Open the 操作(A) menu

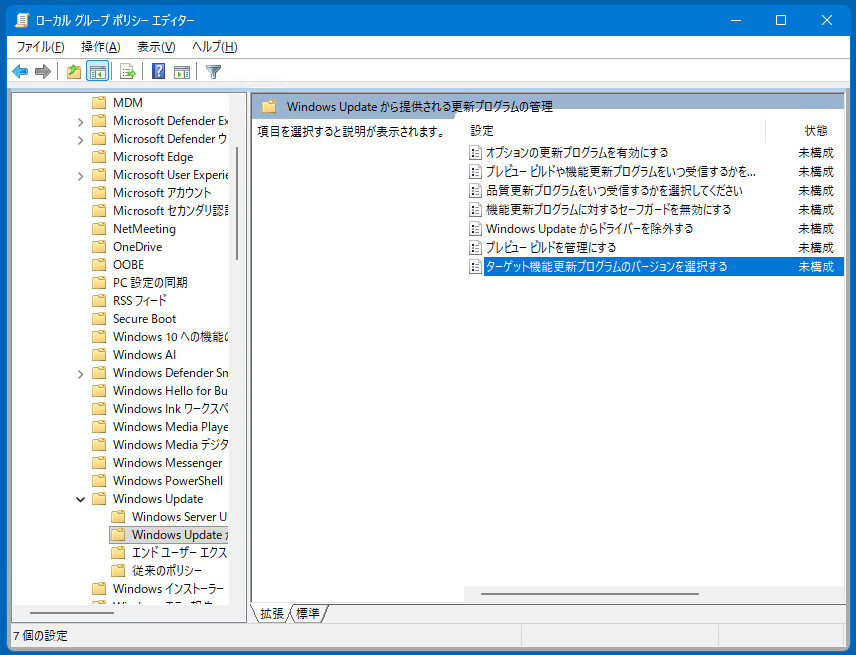(x=100, y=47)
